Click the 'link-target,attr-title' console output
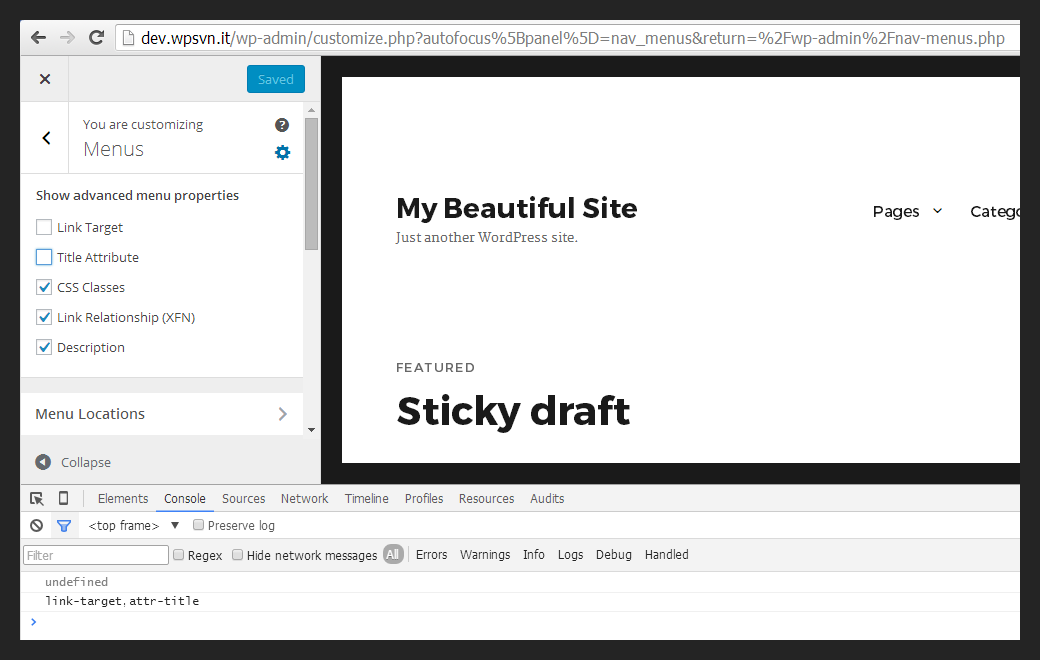 click(122, 601)
